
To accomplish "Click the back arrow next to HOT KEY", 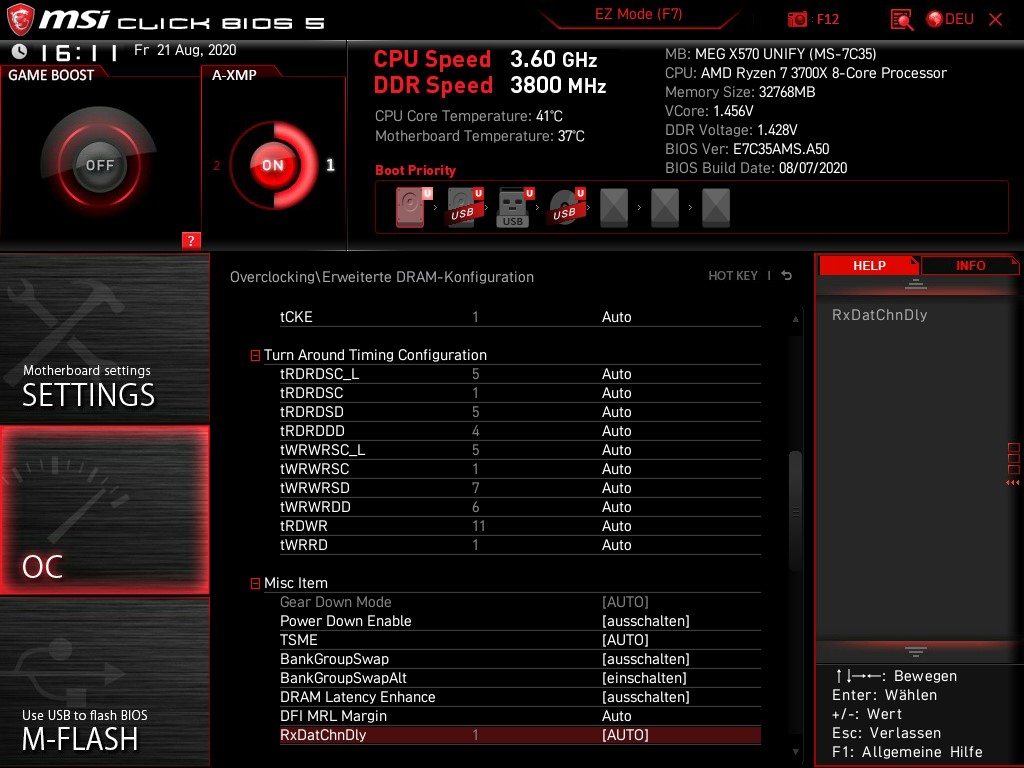I will click(786, 276).
